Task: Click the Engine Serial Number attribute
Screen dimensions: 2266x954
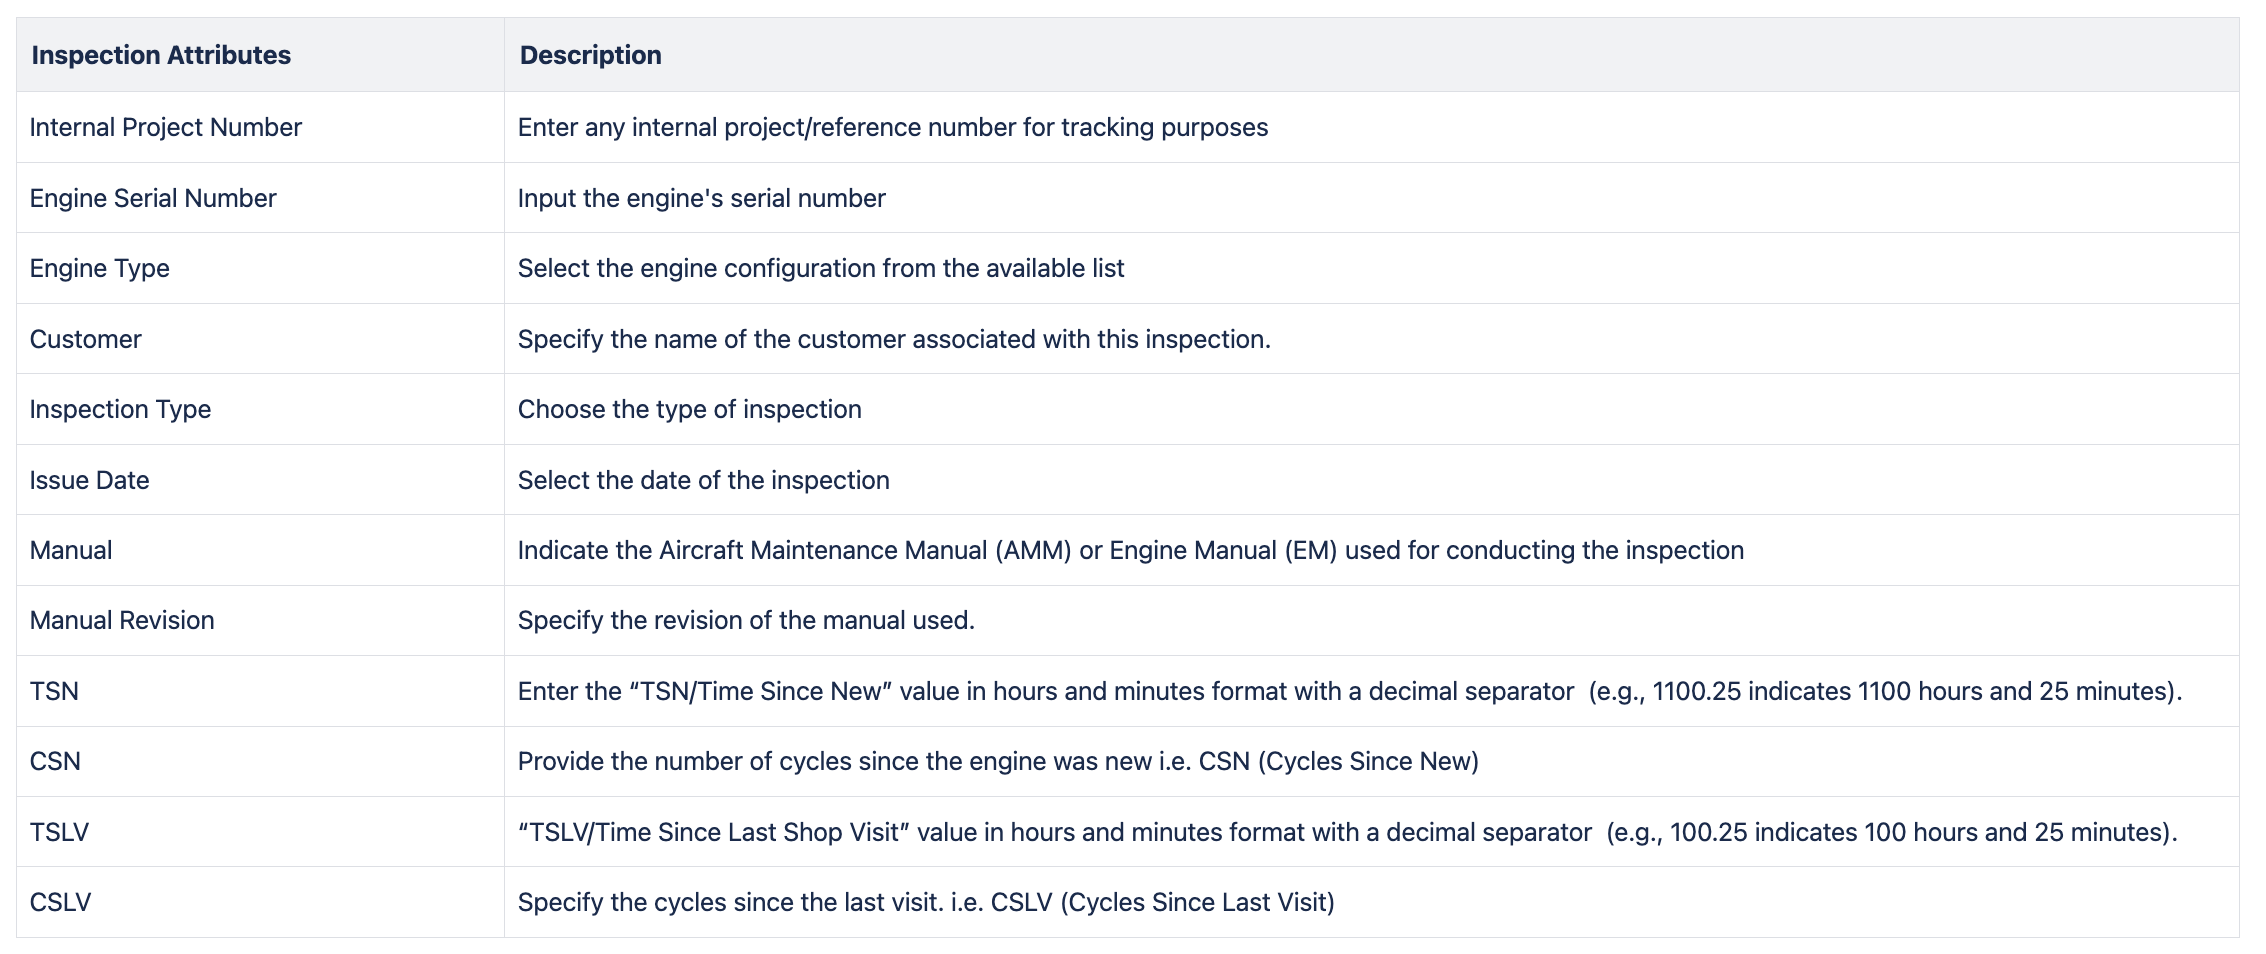Action: (x=153, y=198)
